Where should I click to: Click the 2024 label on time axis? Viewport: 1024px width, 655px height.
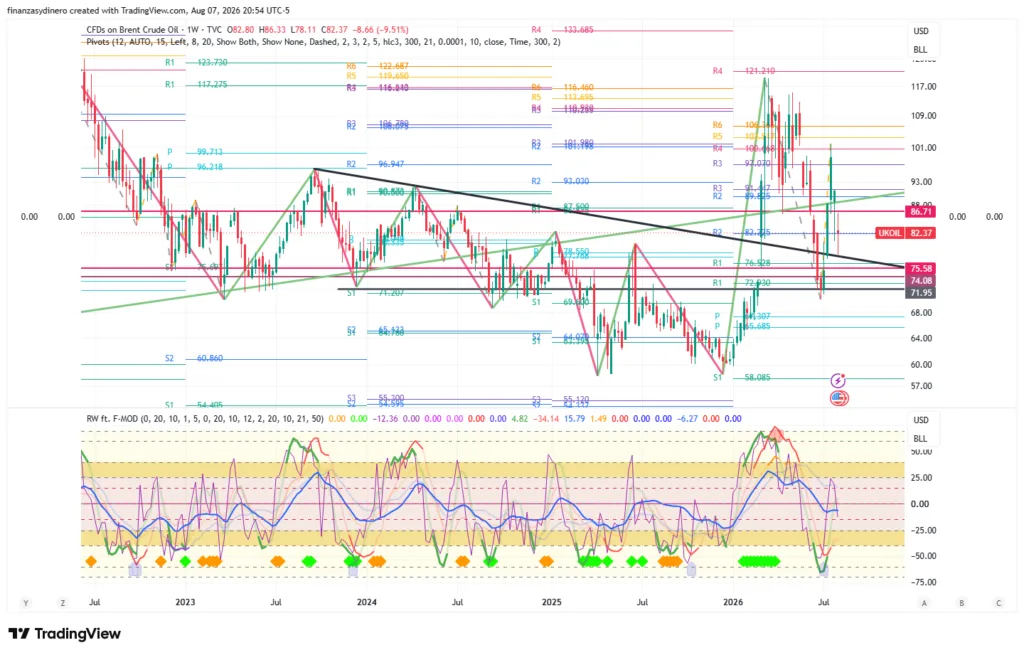(x=366, y=602)
